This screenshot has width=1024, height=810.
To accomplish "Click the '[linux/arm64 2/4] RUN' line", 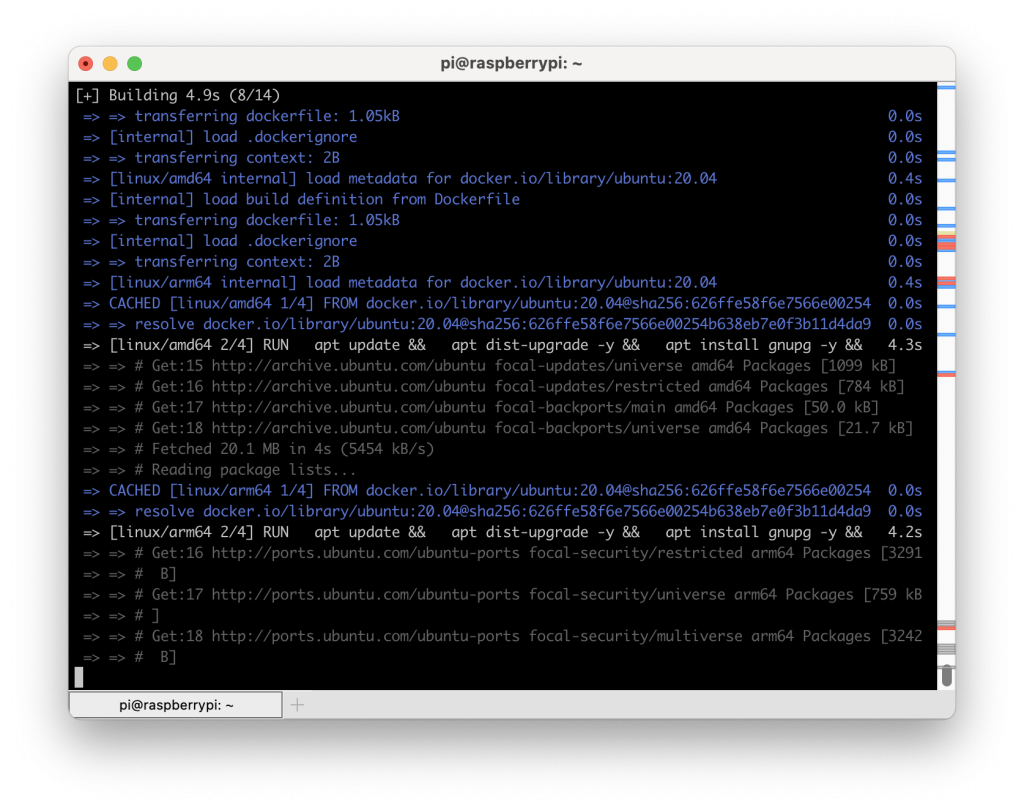I will click(x=200, y=532).
